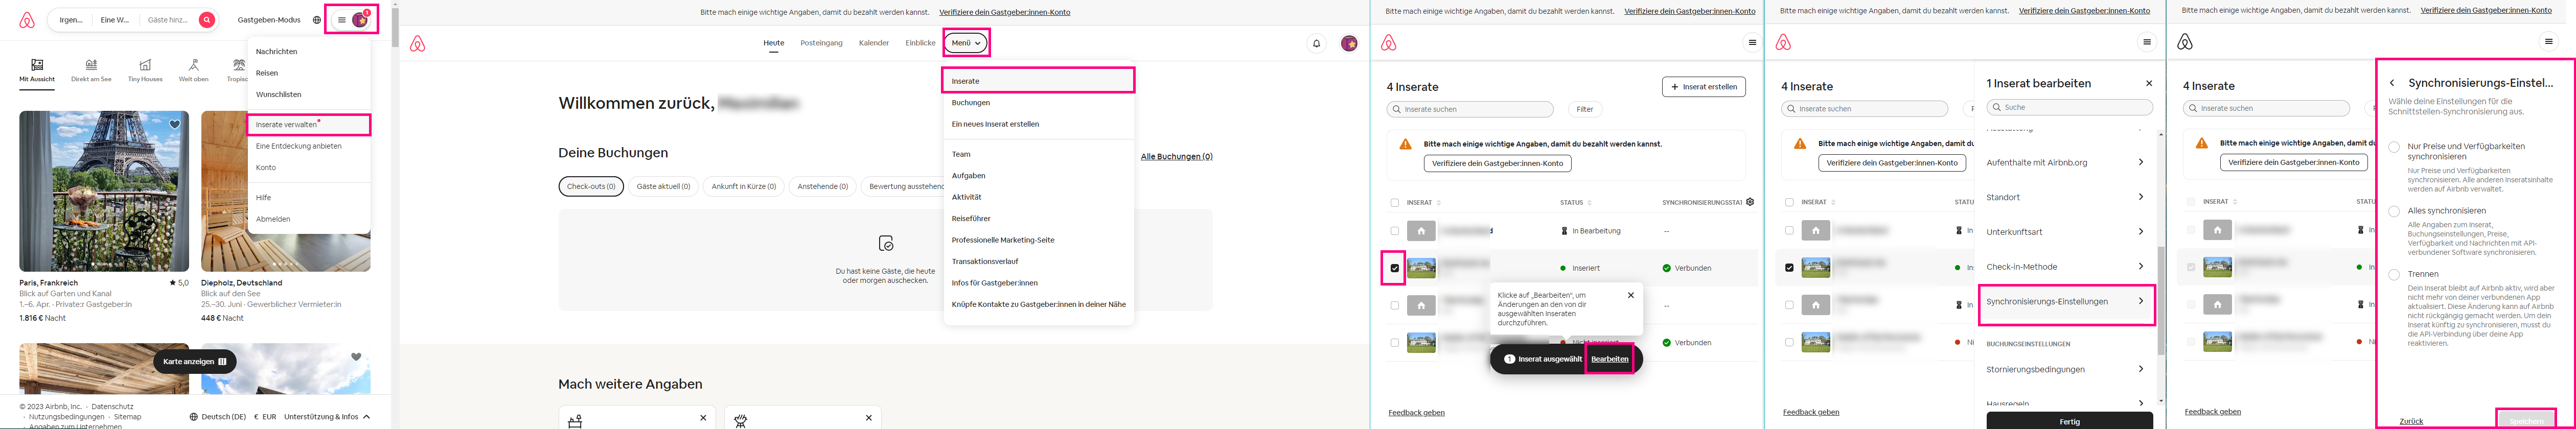This screenshot has height=429, width=2576.
Task: Favorite the Paris listing with the heart icon
Action: 175,125
